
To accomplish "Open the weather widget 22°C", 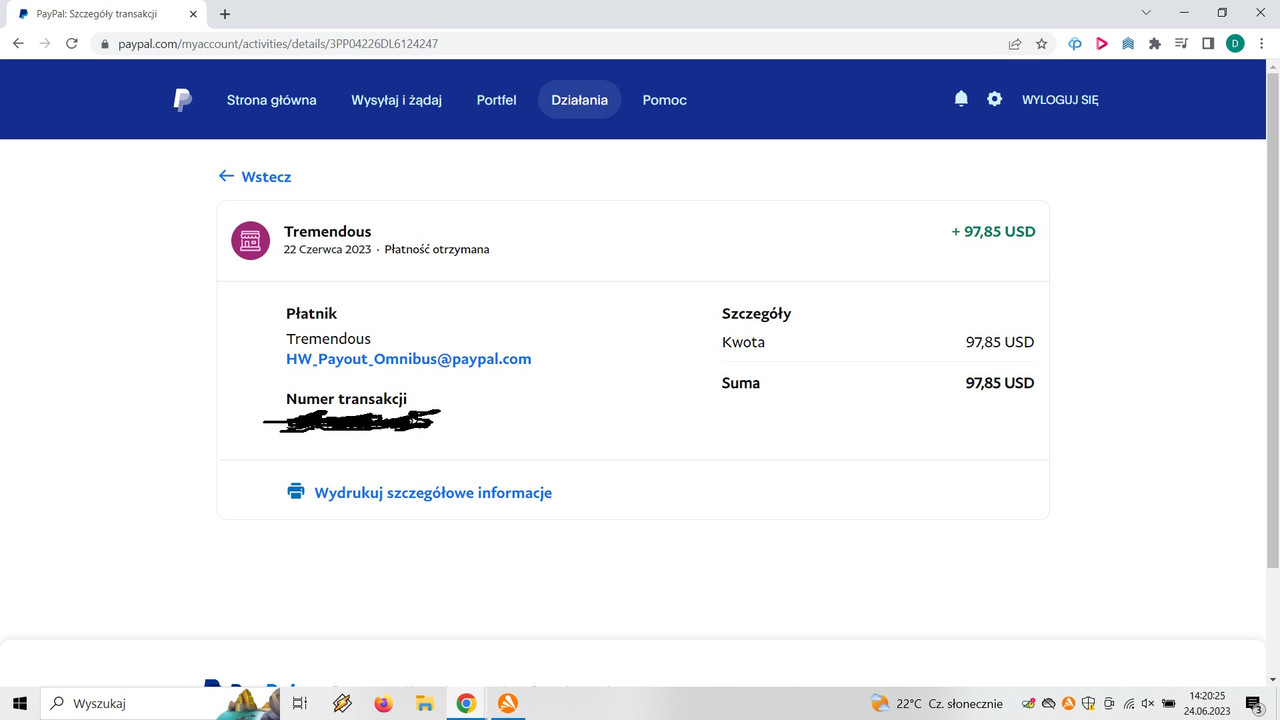I will pyautogui.click(x=935, y=703).
